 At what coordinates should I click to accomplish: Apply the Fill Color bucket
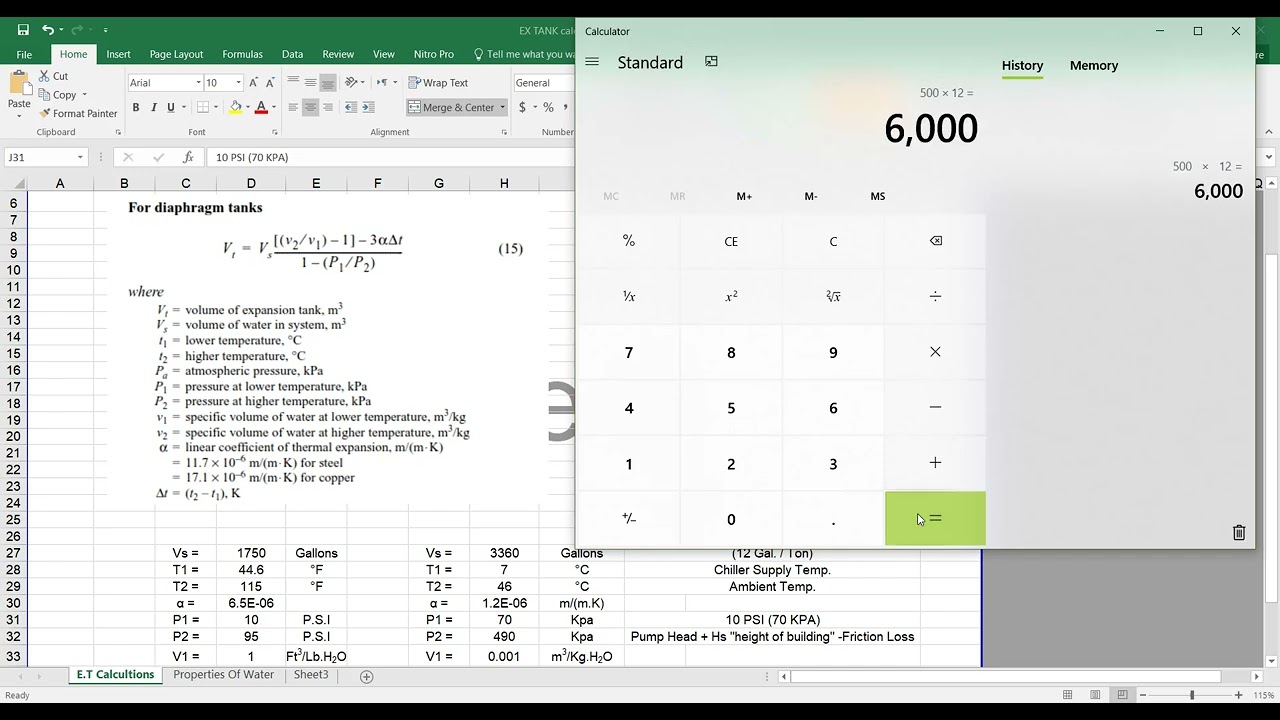236,107
